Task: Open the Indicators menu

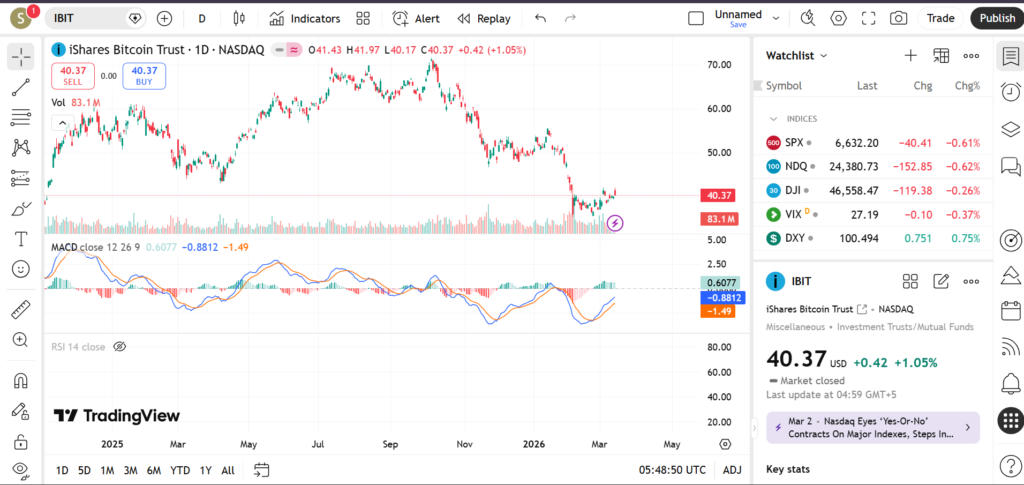Action: click(x=305, y=18)
